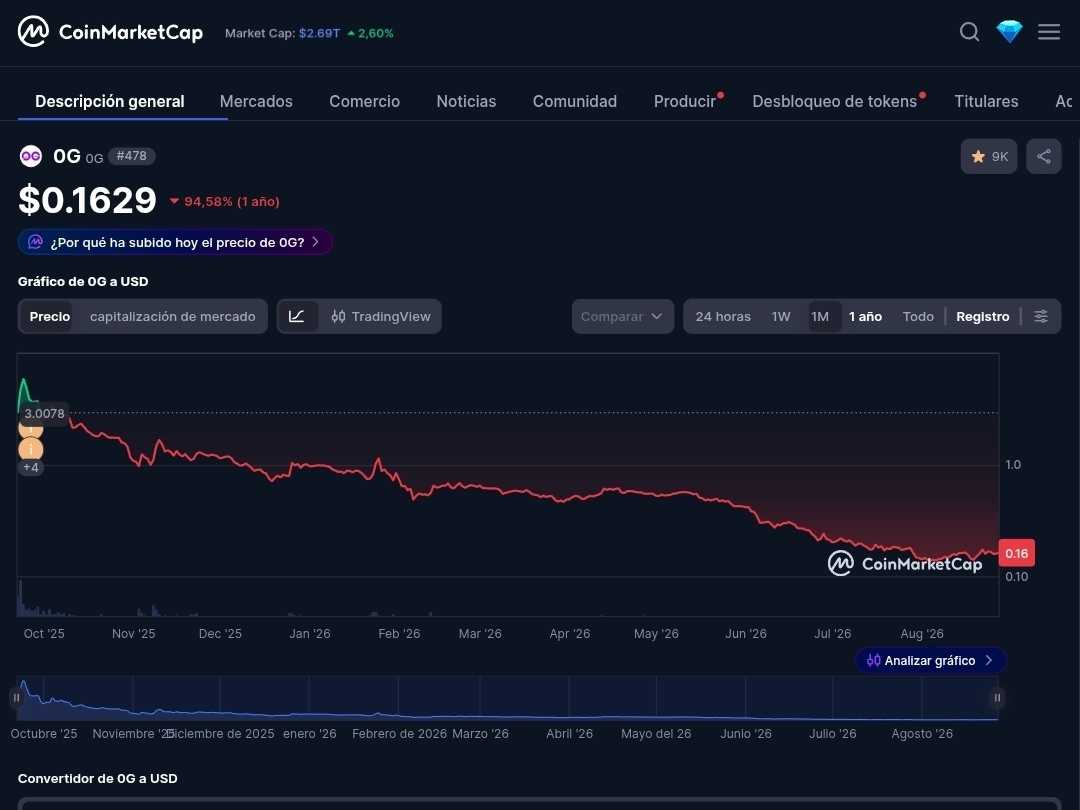Click the Feb '26 axis label
Screen dimensions: 1080x810
click(399, 634)
